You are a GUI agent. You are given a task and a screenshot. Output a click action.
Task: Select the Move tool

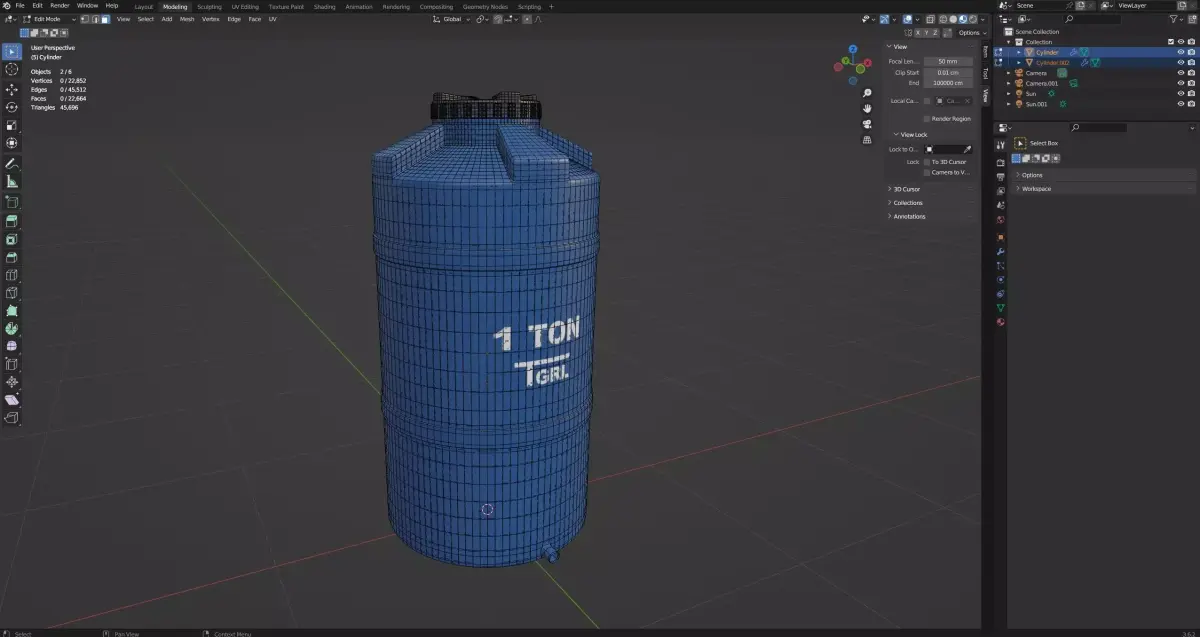[12, 89]
